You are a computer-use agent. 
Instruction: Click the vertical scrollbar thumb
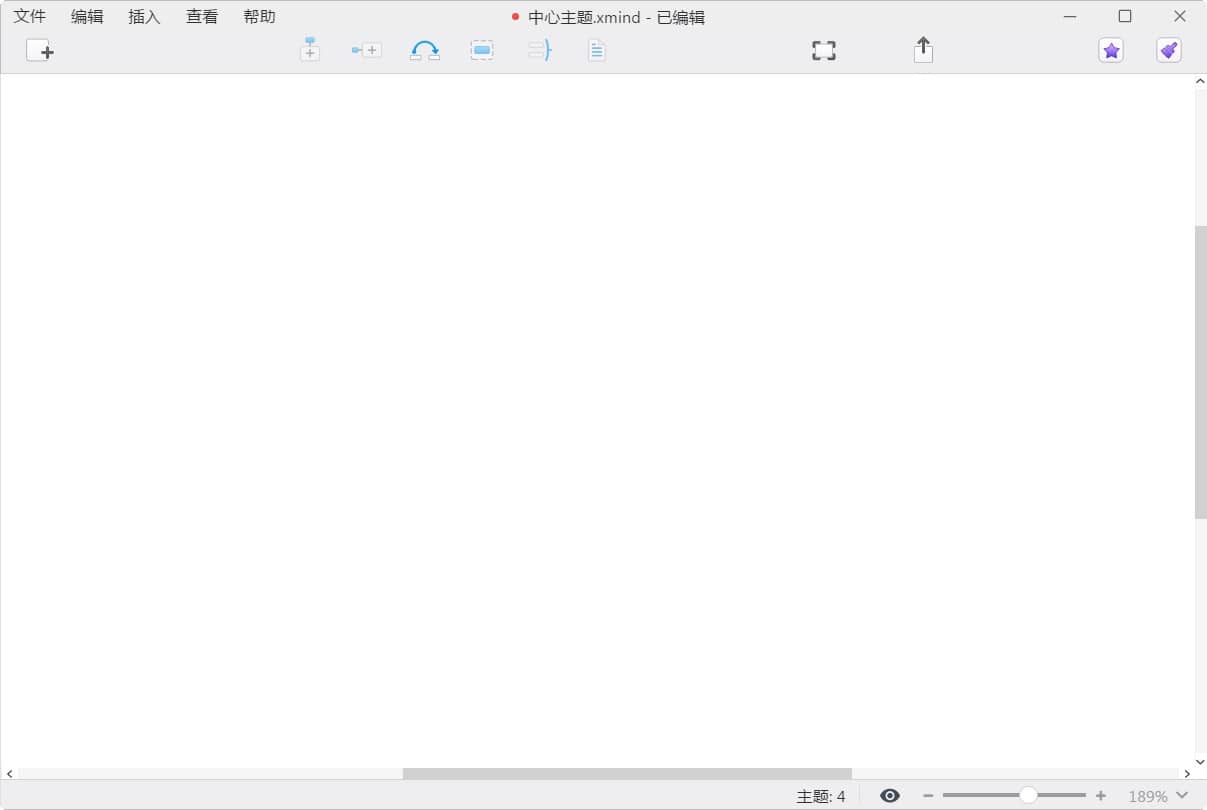click(1200, 372)
